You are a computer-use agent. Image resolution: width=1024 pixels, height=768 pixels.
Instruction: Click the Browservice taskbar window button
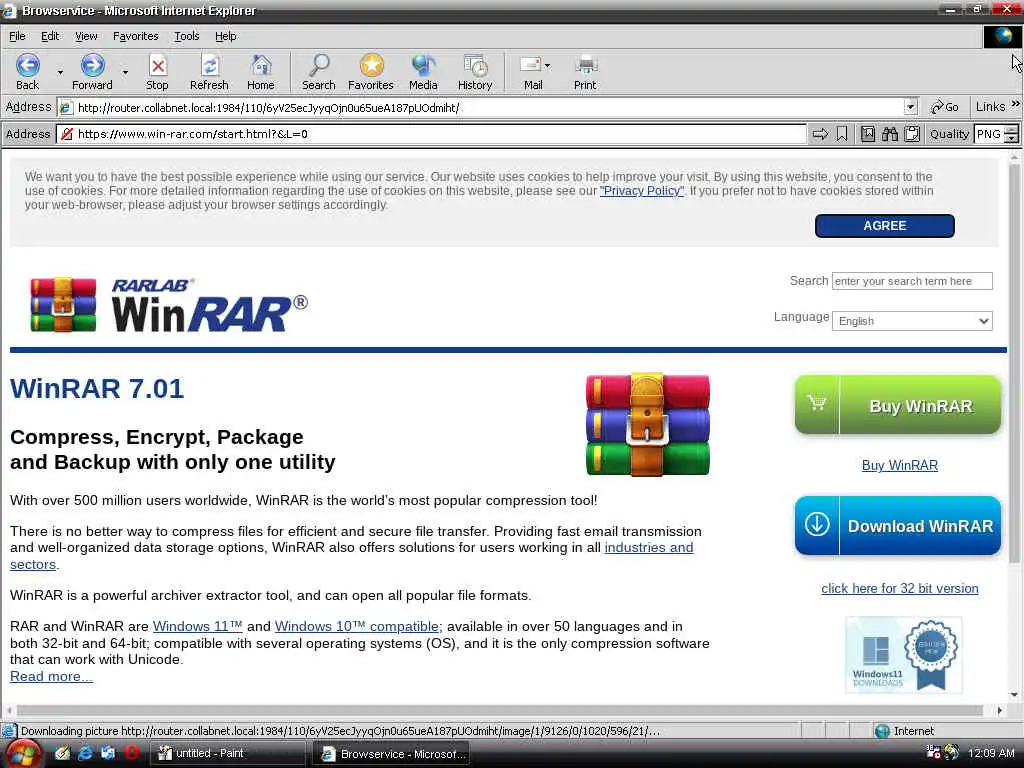(391, 754)
